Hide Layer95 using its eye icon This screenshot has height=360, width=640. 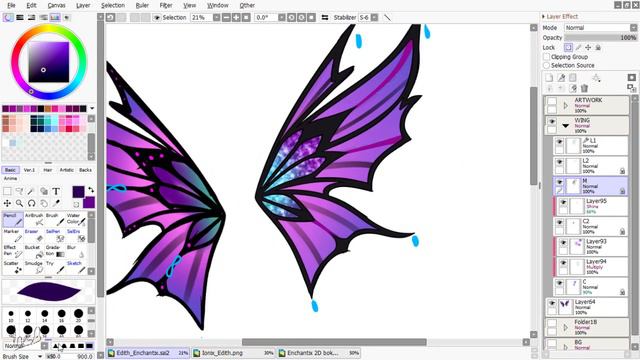563,202
